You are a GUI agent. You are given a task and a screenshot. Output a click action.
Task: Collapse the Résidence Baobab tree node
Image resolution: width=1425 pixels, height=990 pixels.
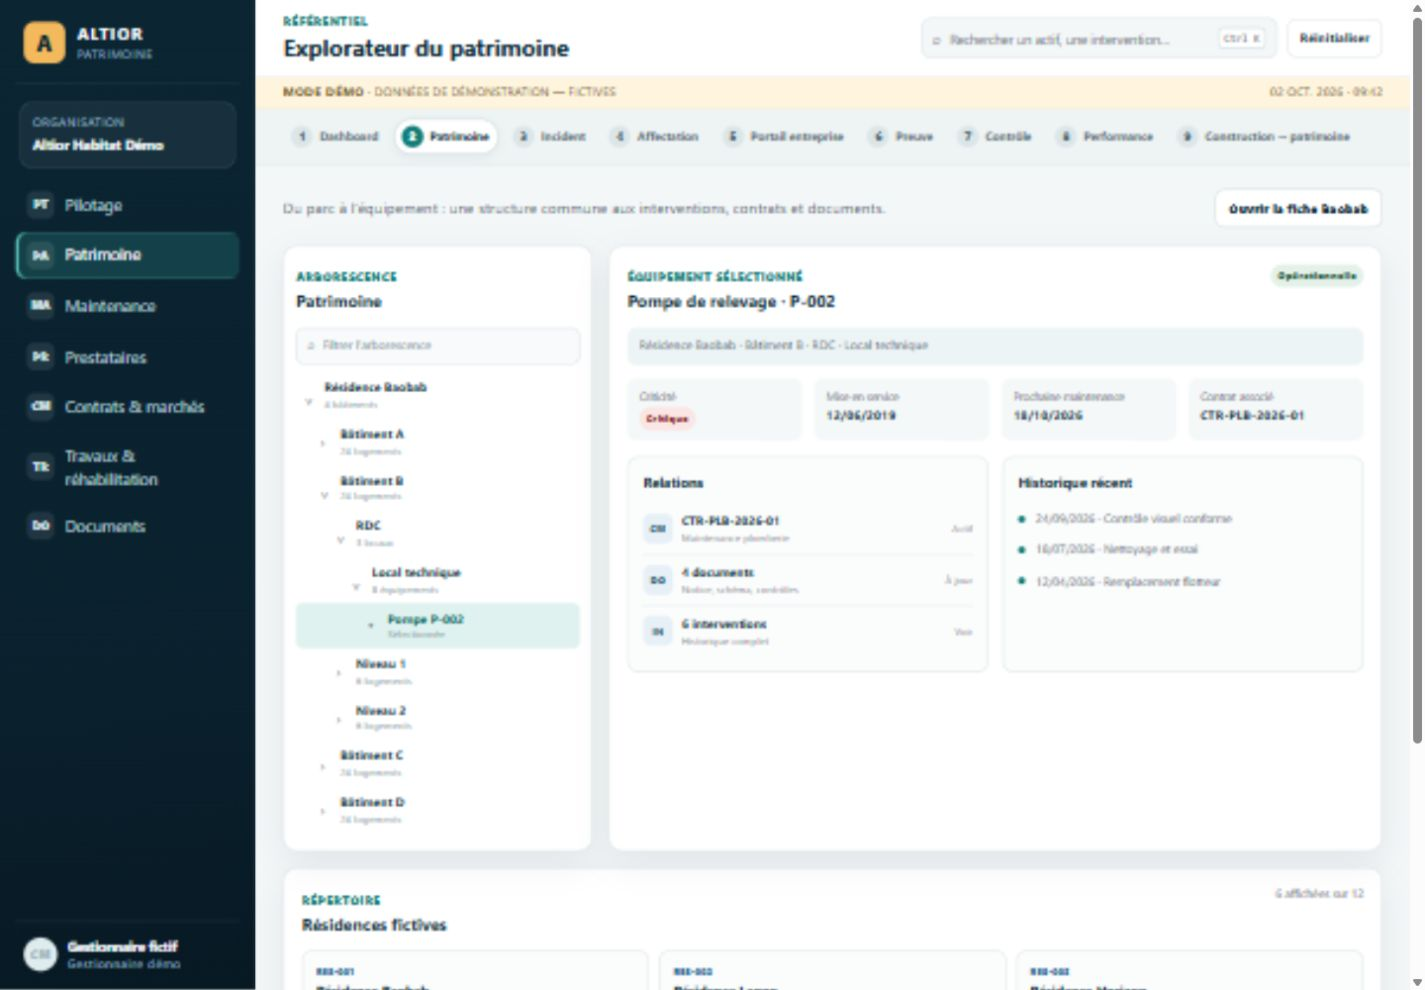(309, 402)
